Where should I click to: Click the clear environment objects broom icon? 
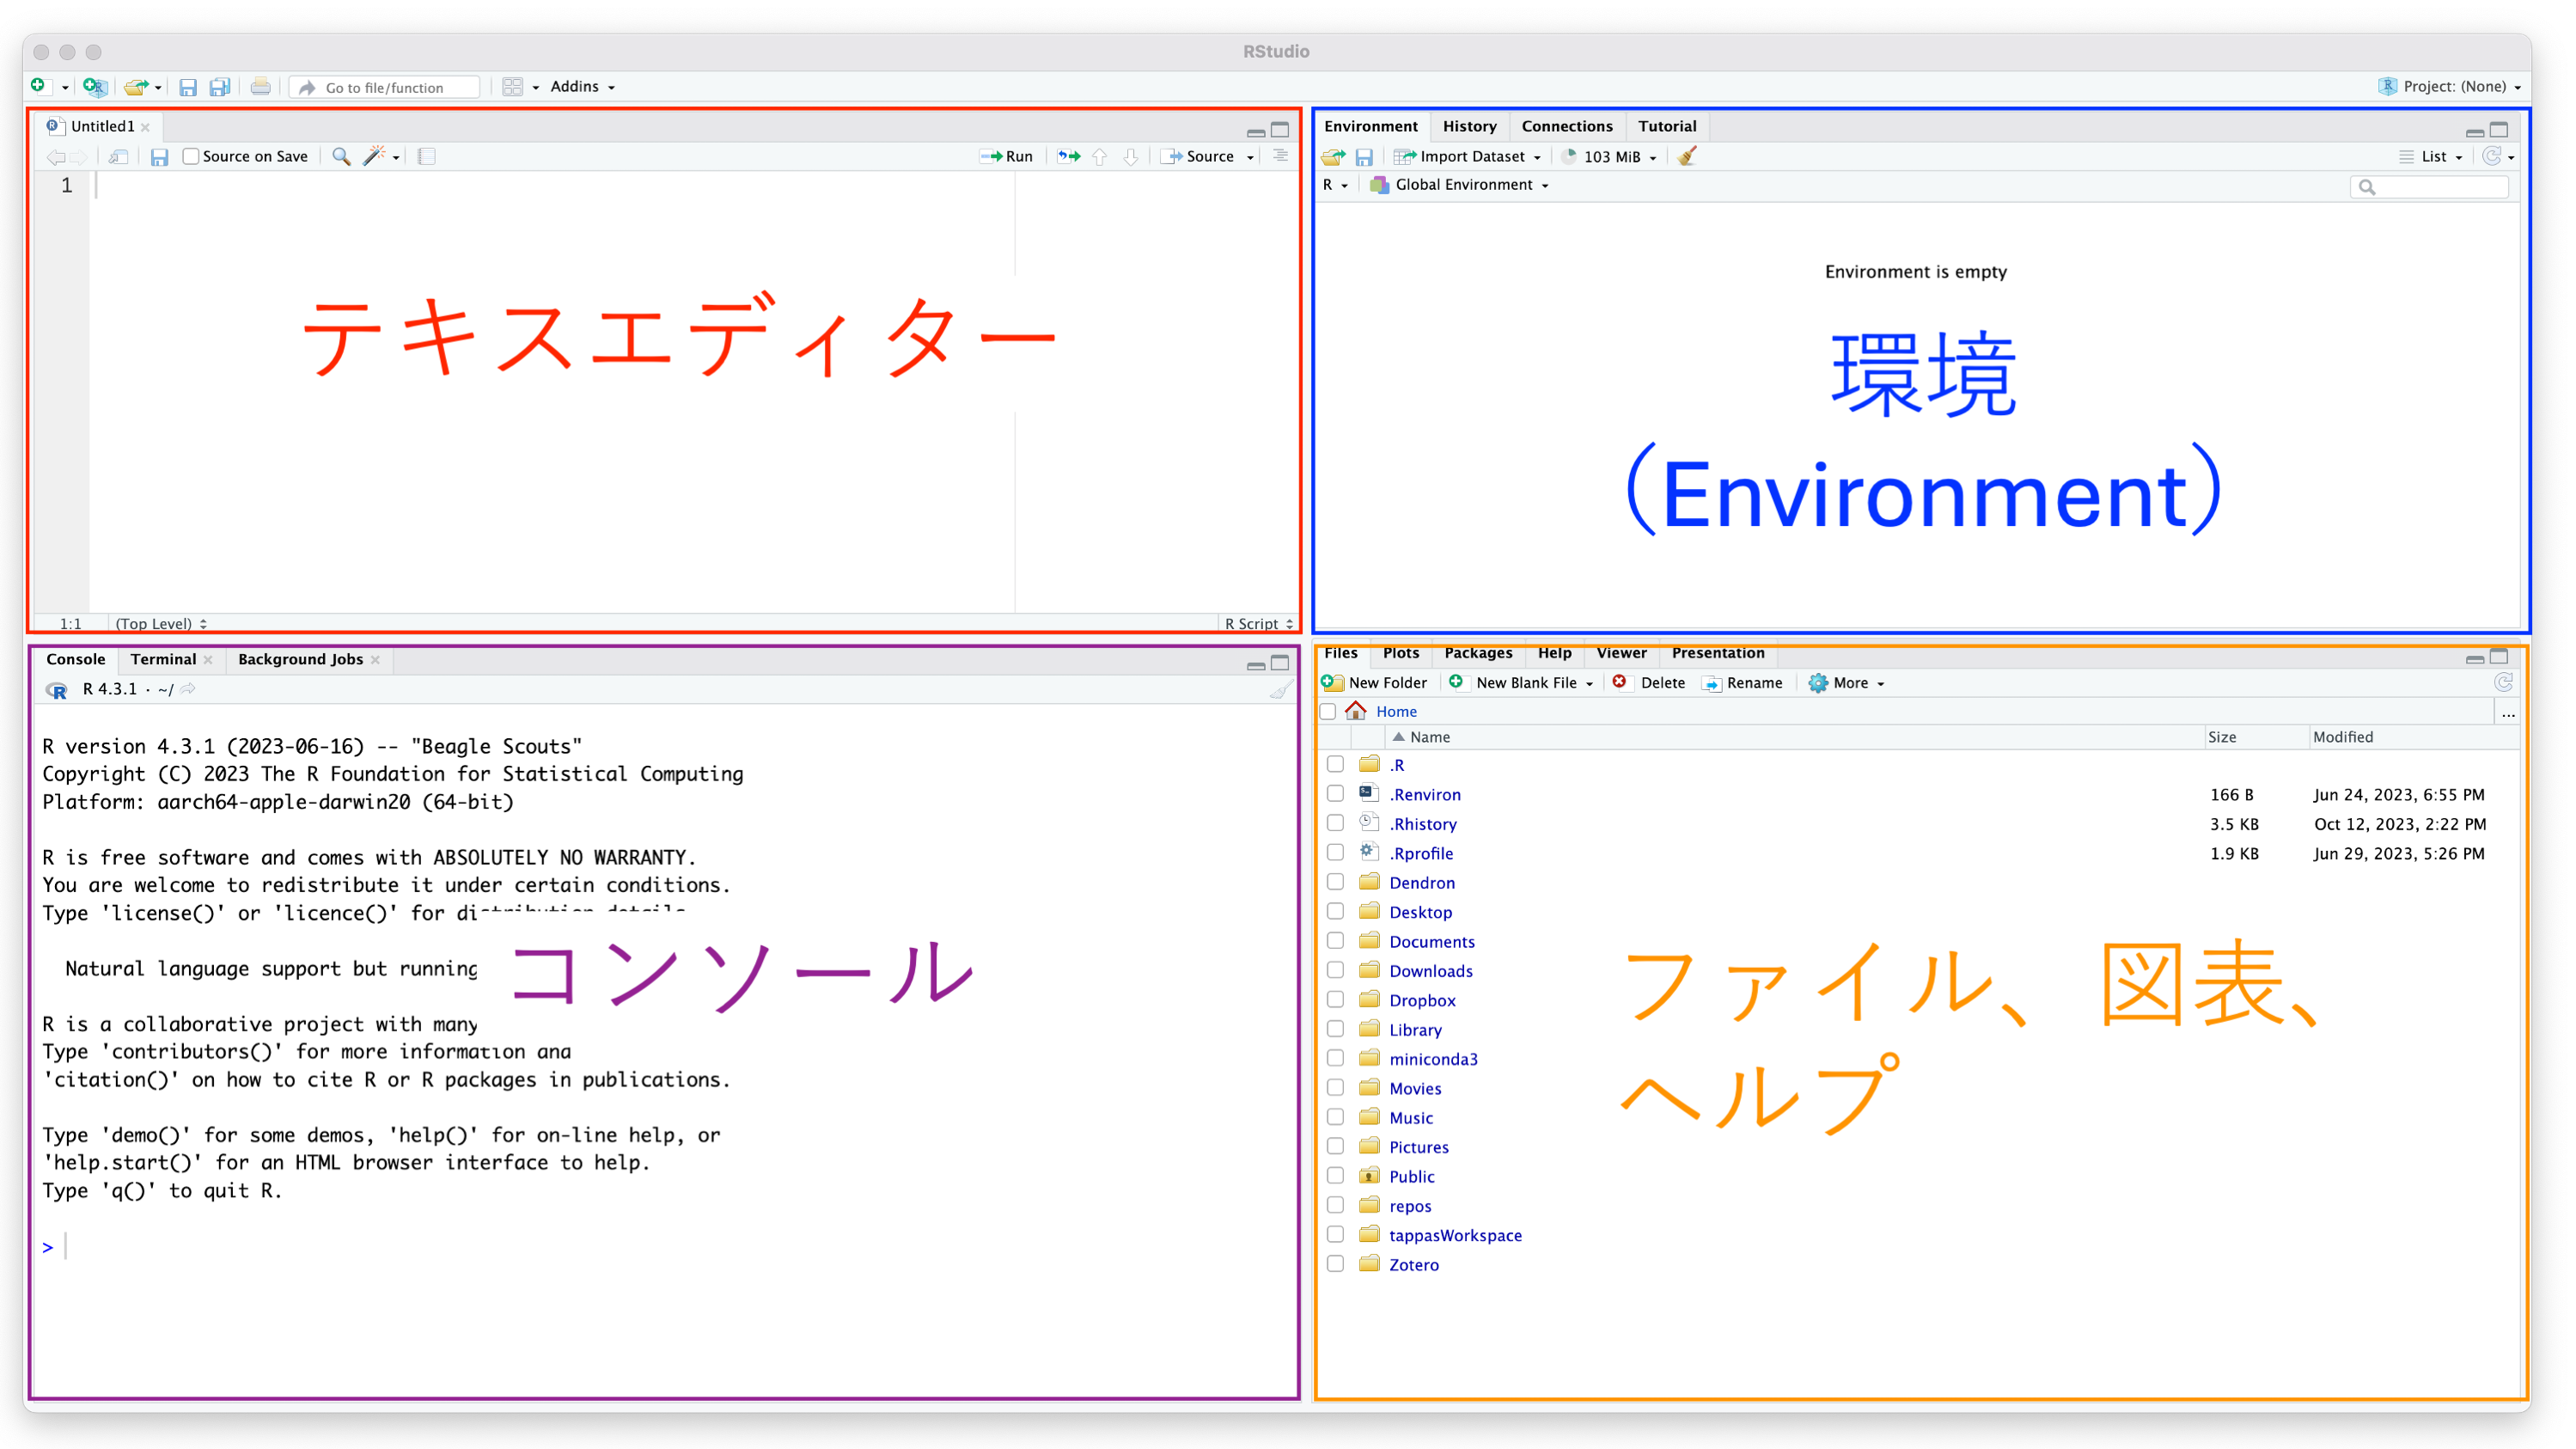[x=1687, y=156]
